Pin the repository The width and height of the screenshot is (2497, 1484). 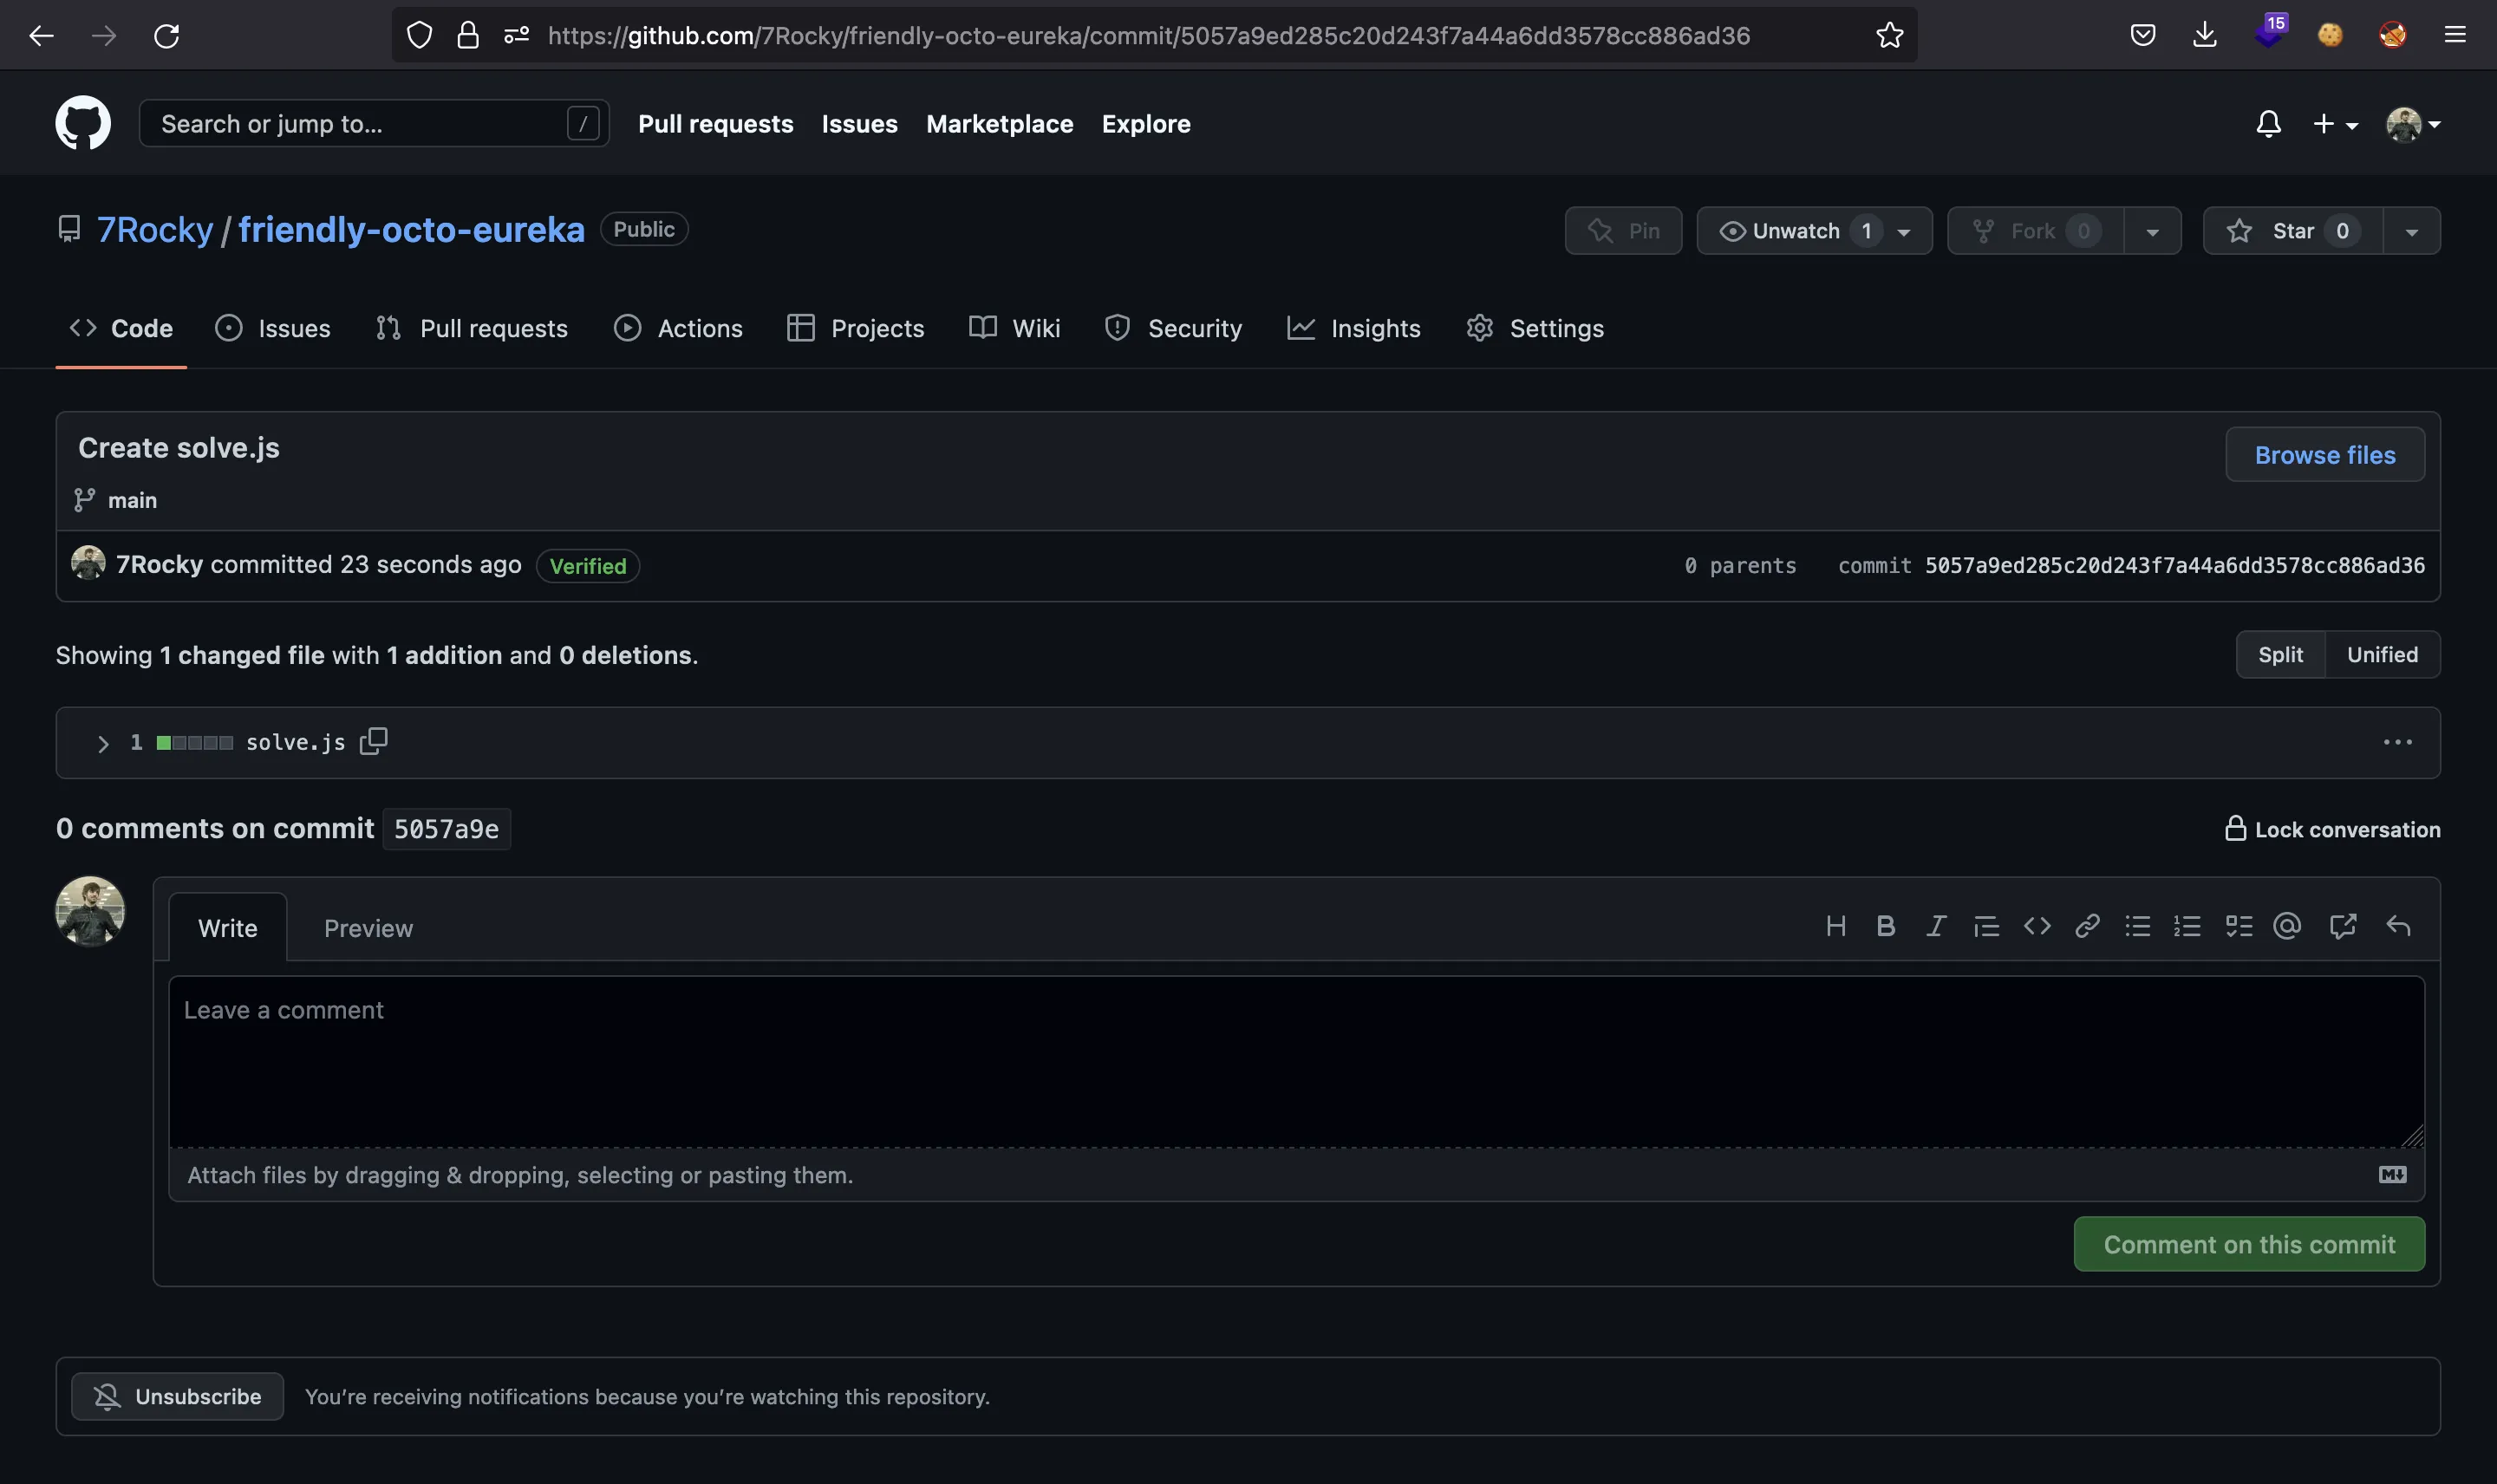click(x=1623, y=231)
